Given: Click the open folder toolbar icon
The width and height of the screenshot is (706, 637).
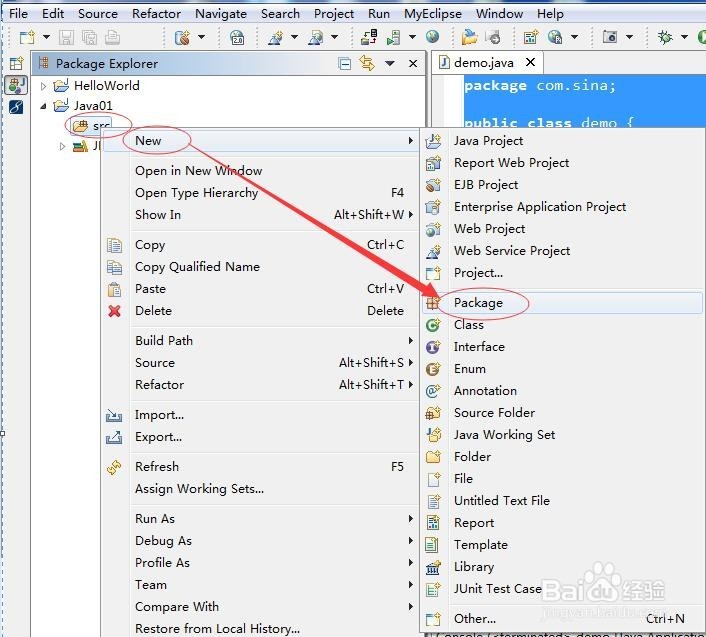Looking at the screenshot, I should 469,36.
